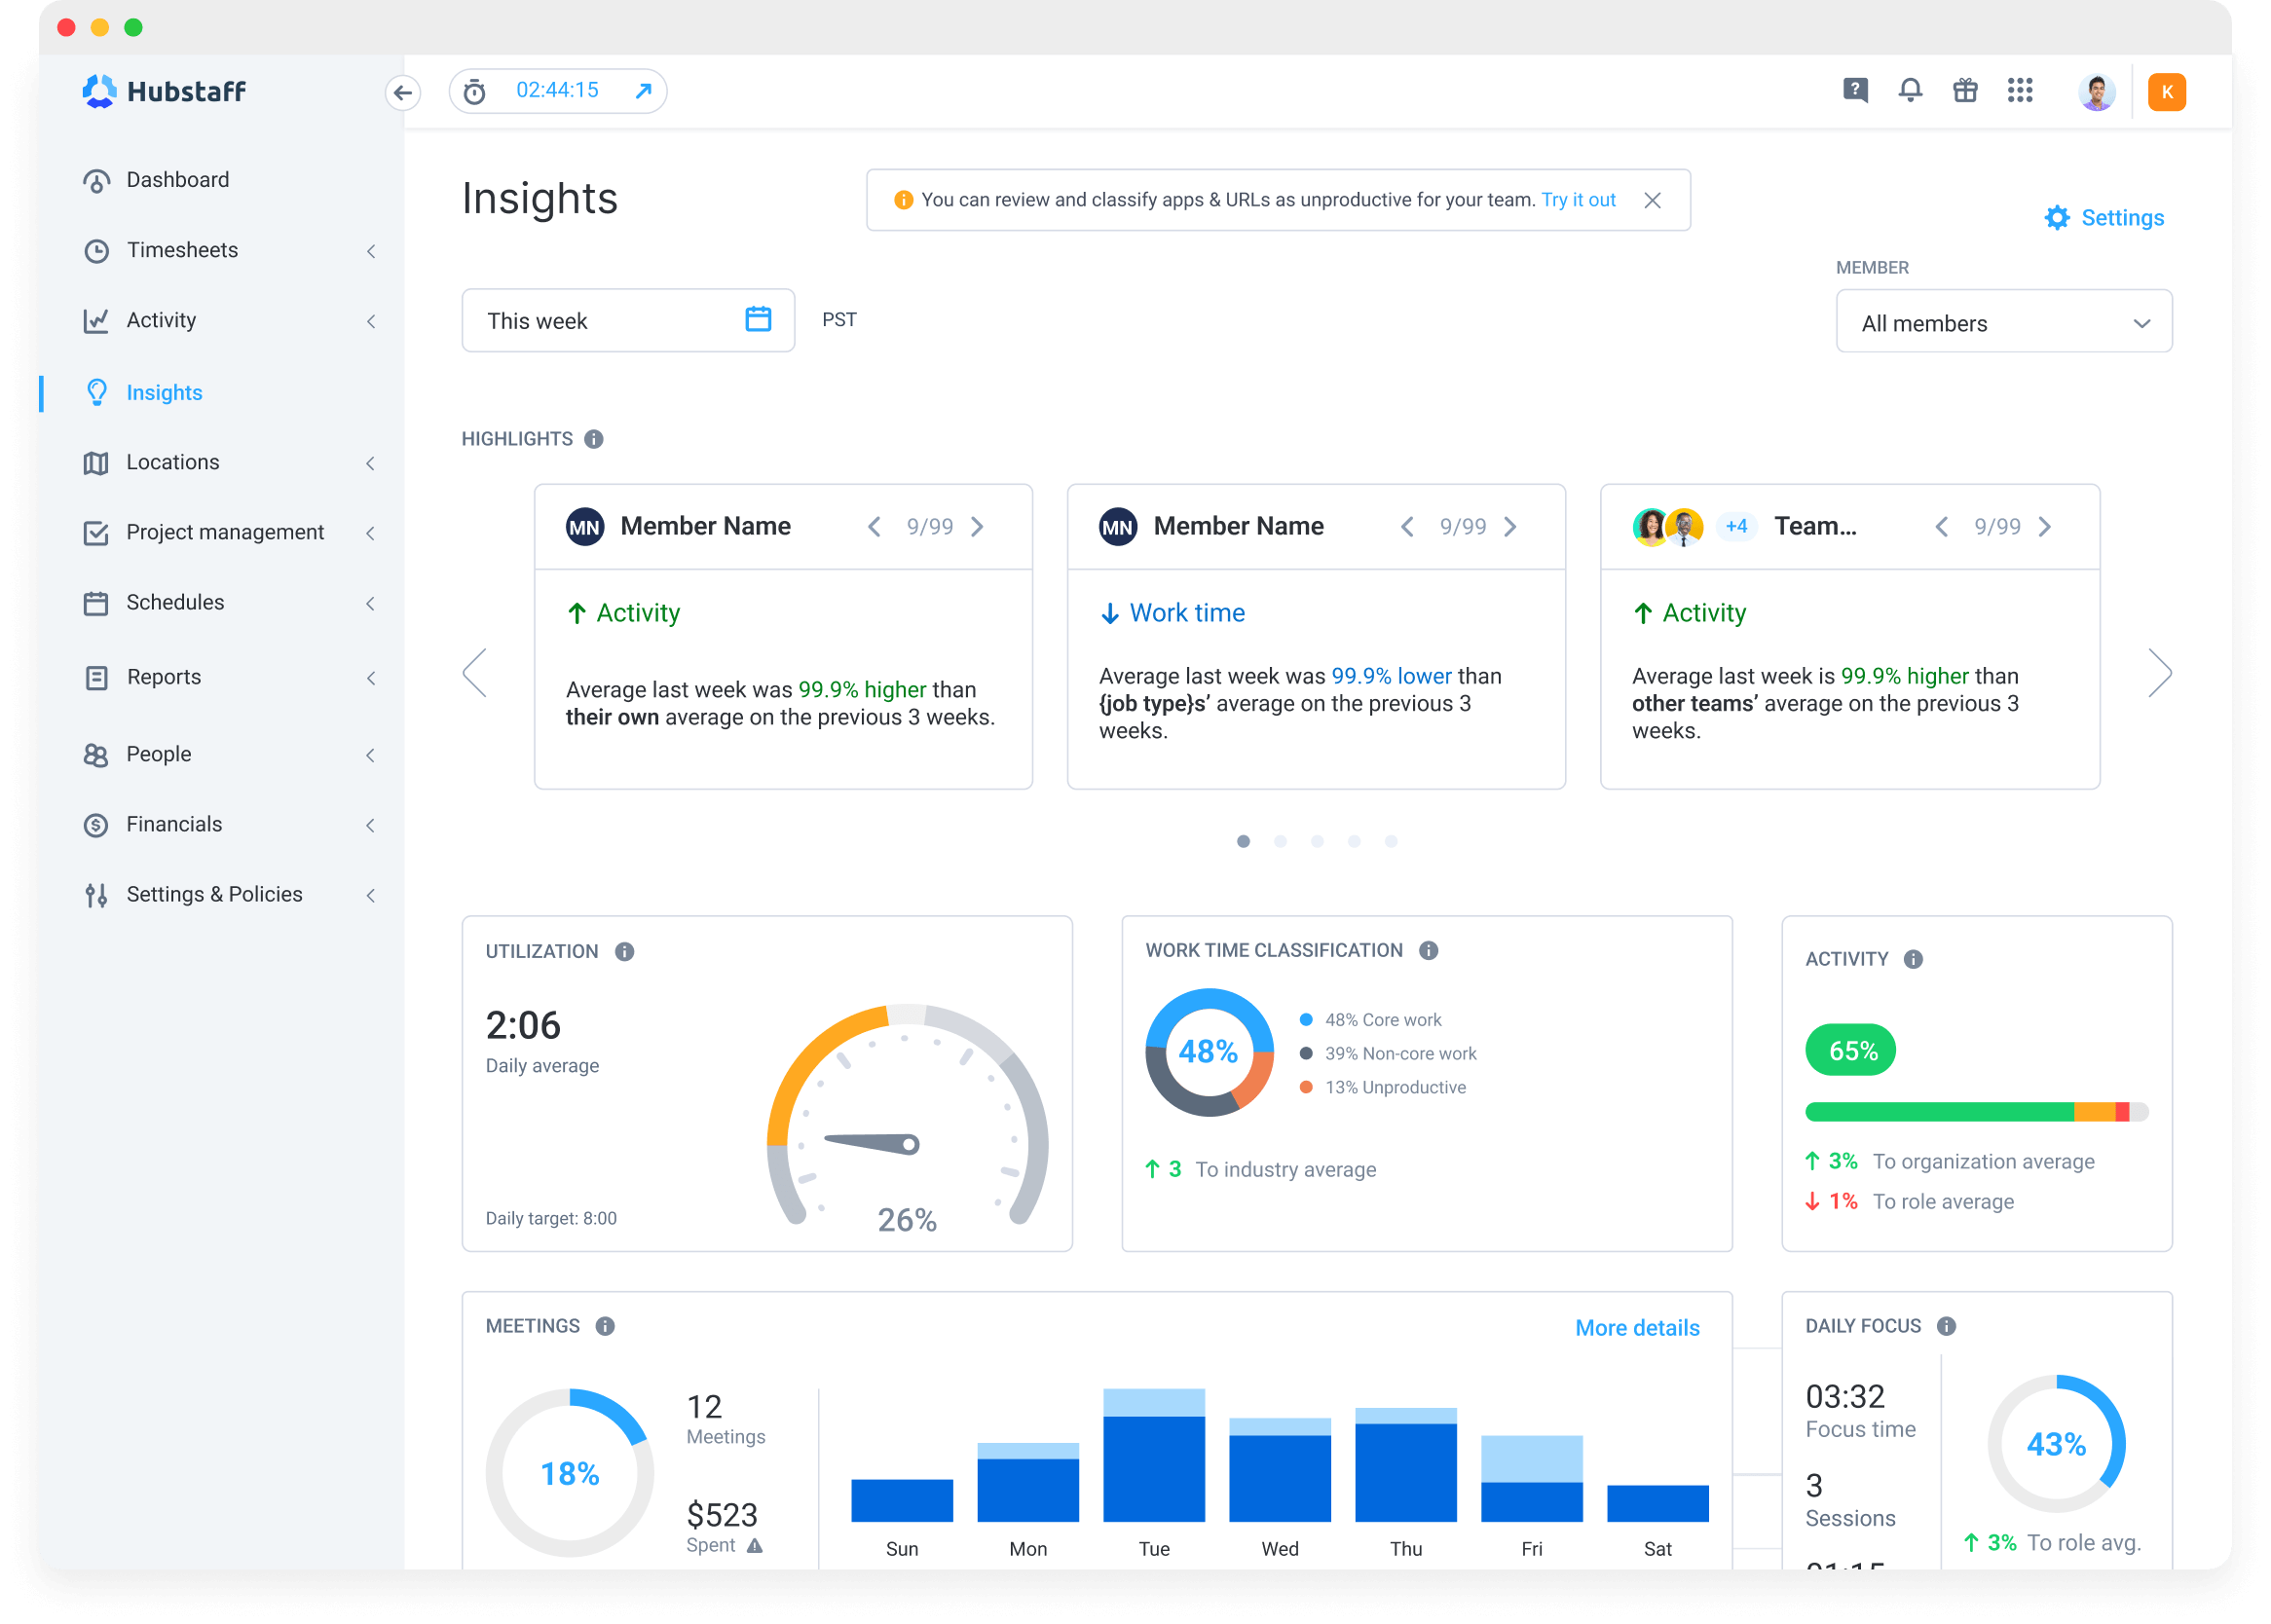Screen dimensions: 2271x1624
Task: Click the Schedules icon in sidebar
Action: click(96, 603)
